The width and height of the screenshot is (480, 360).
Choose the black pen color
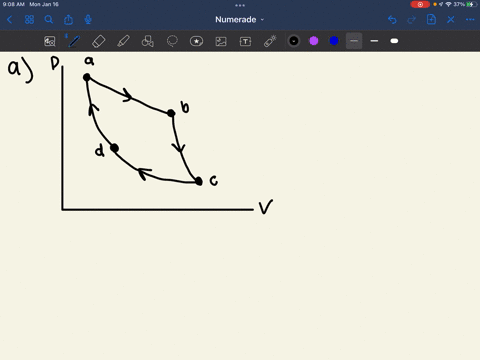(294, 41)
